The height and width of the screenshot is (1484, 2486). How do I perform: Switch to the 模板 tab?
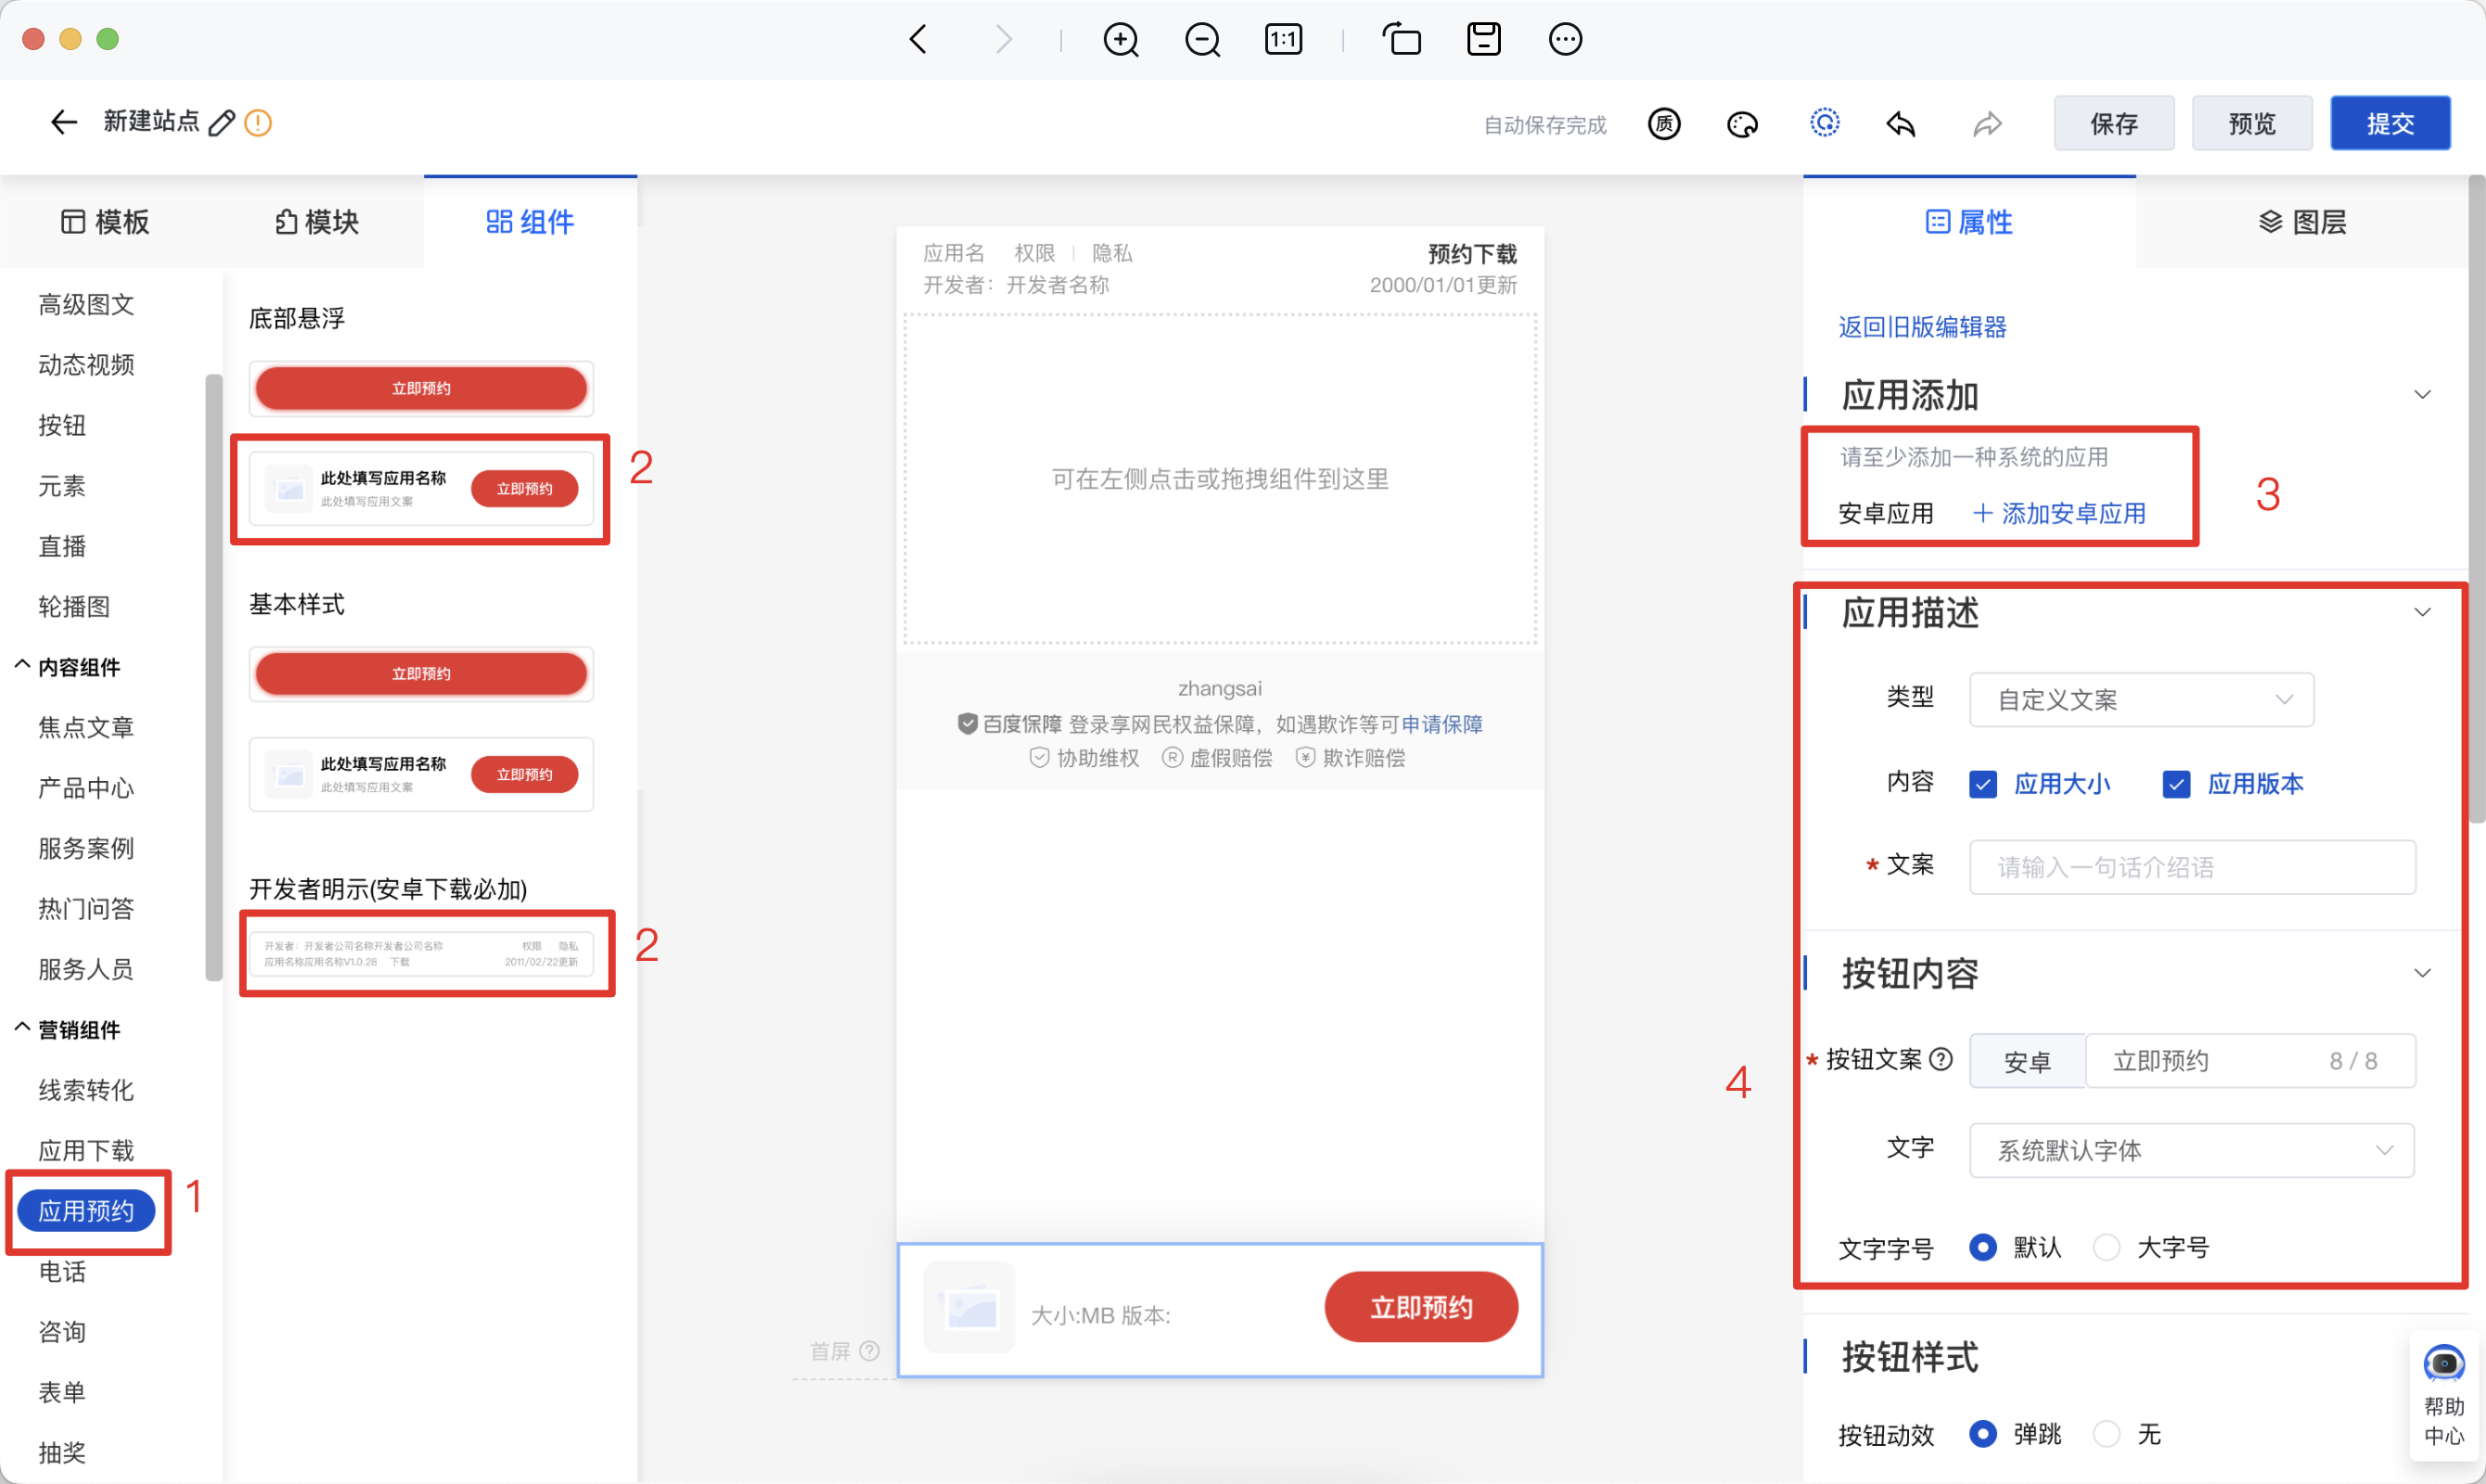coord(105,222)
